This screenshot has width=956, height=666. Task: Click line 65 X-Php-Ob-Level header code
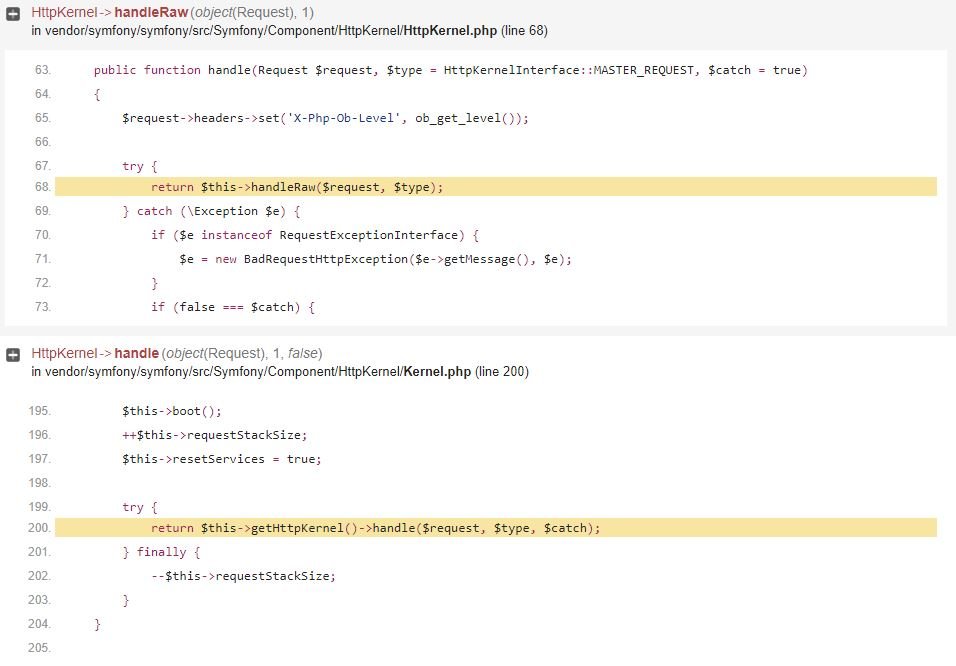(x=325, y=118)
